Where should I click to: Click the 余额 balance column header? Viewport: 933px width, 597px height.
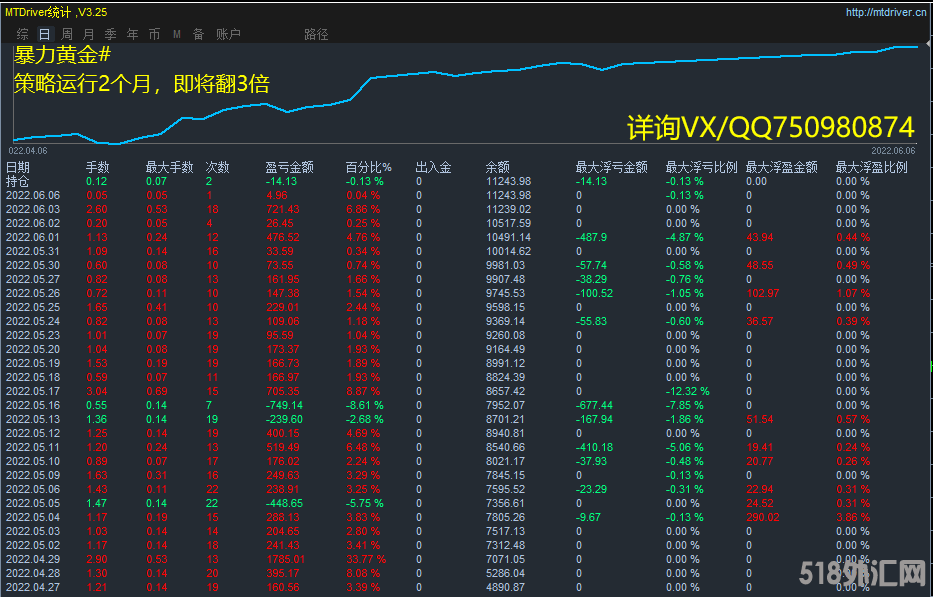click(497, 168)
